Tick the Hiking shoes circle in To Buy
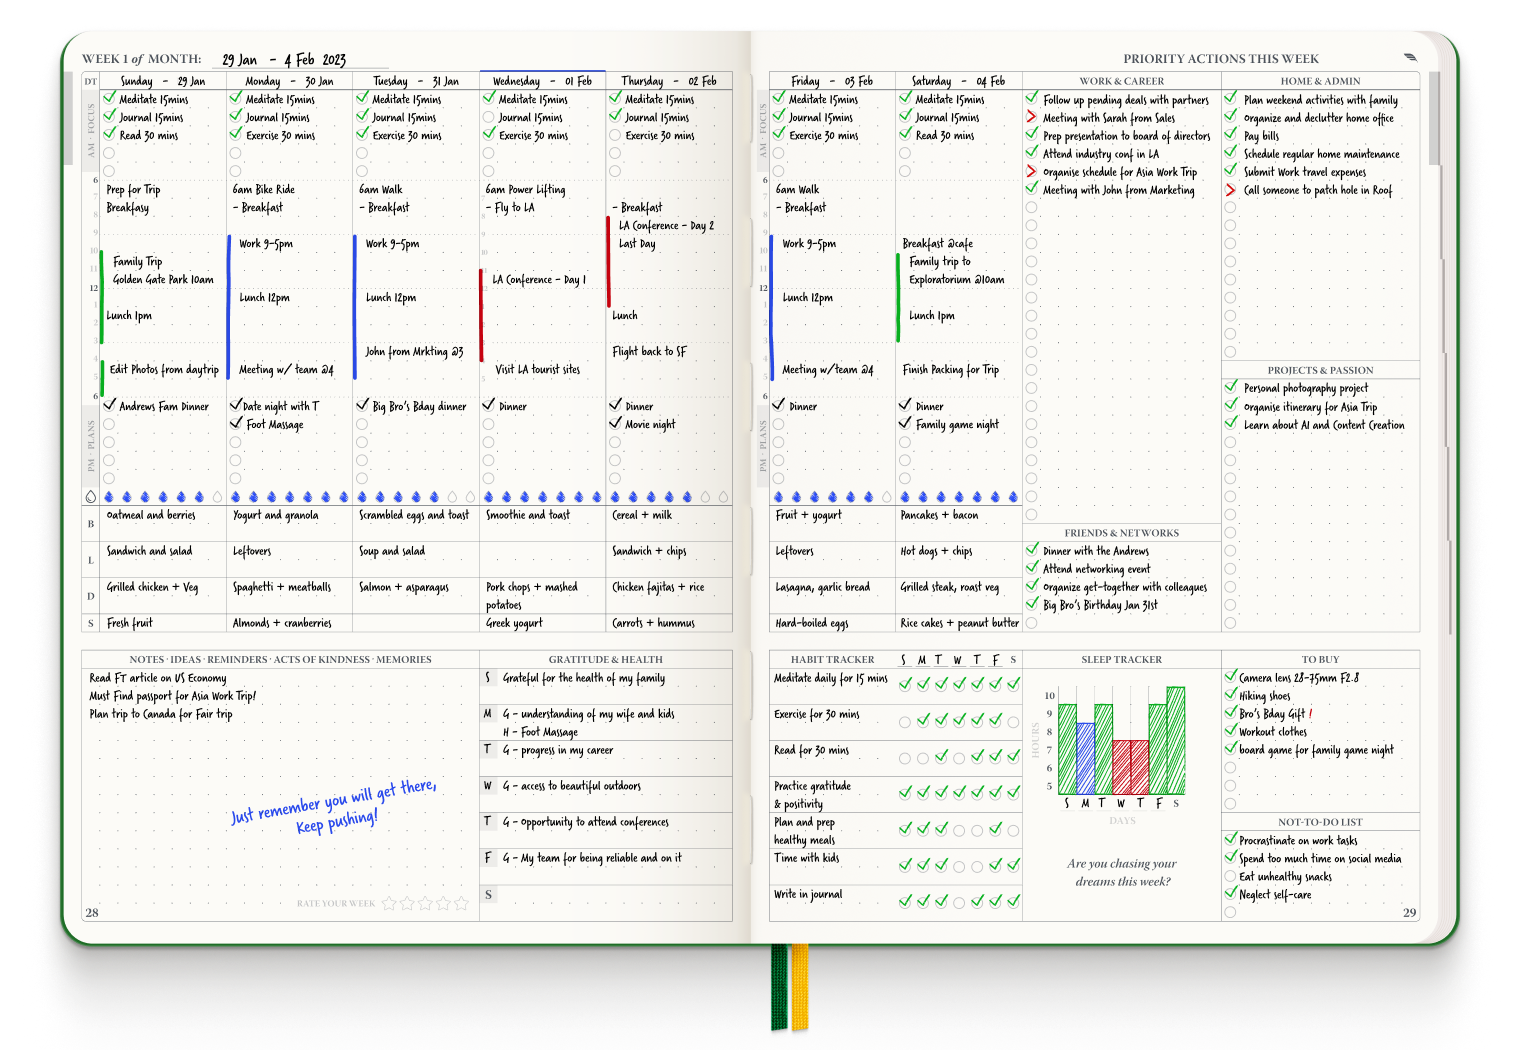The width and height of the screenshot is (1520, 1050). point(1231,695)
